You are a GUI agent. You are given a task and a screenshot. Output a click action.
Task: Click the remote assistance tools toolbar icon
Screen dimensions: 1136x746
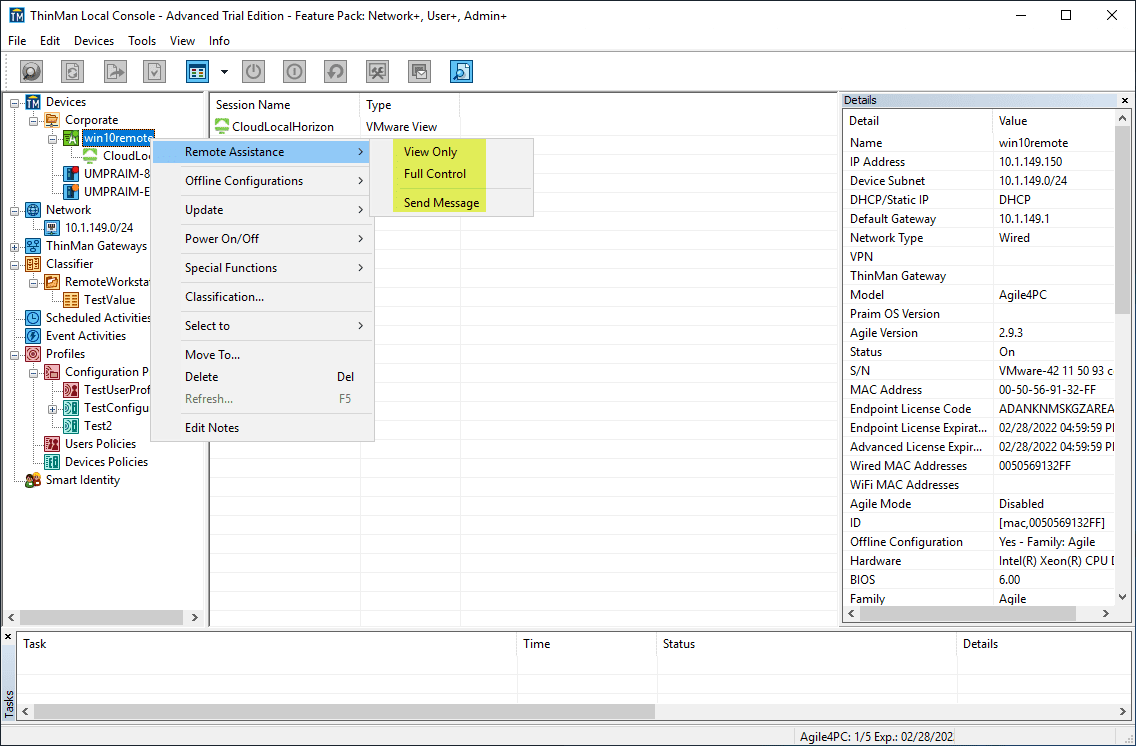377,71
